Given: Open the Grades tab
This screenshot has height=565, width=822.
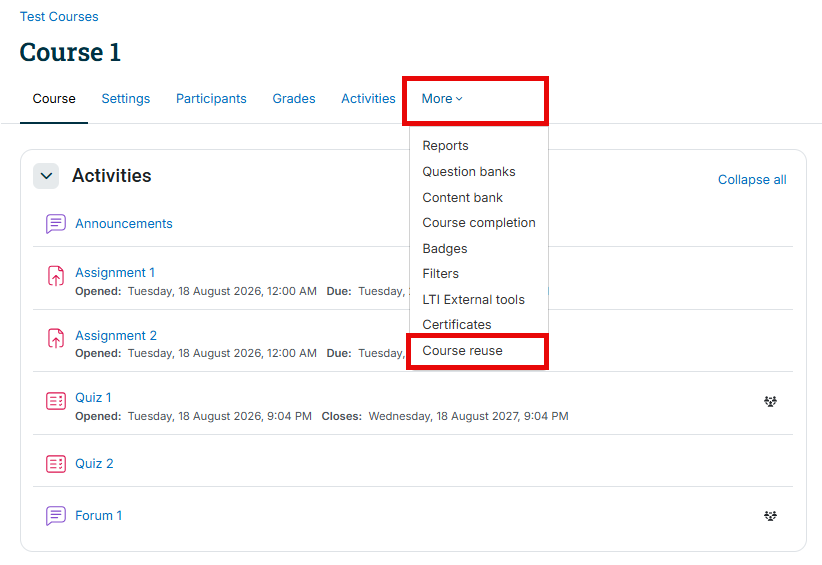Looking at the screenshot, I should 294,99.
